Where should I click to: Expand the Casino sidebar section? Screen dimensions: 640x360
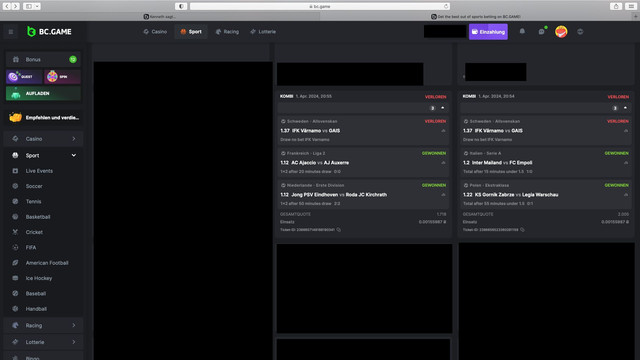pos(74,139)
